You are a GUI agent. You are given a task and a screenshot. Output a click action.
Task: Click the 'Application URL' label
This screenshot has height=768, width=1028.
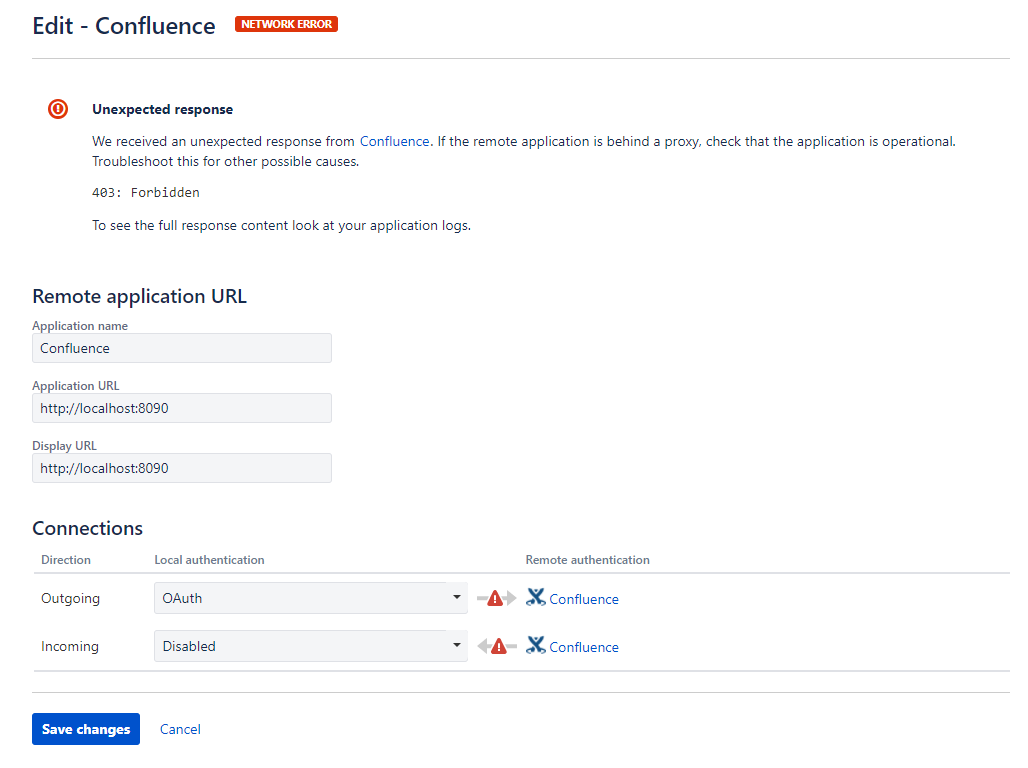point(75,386)
